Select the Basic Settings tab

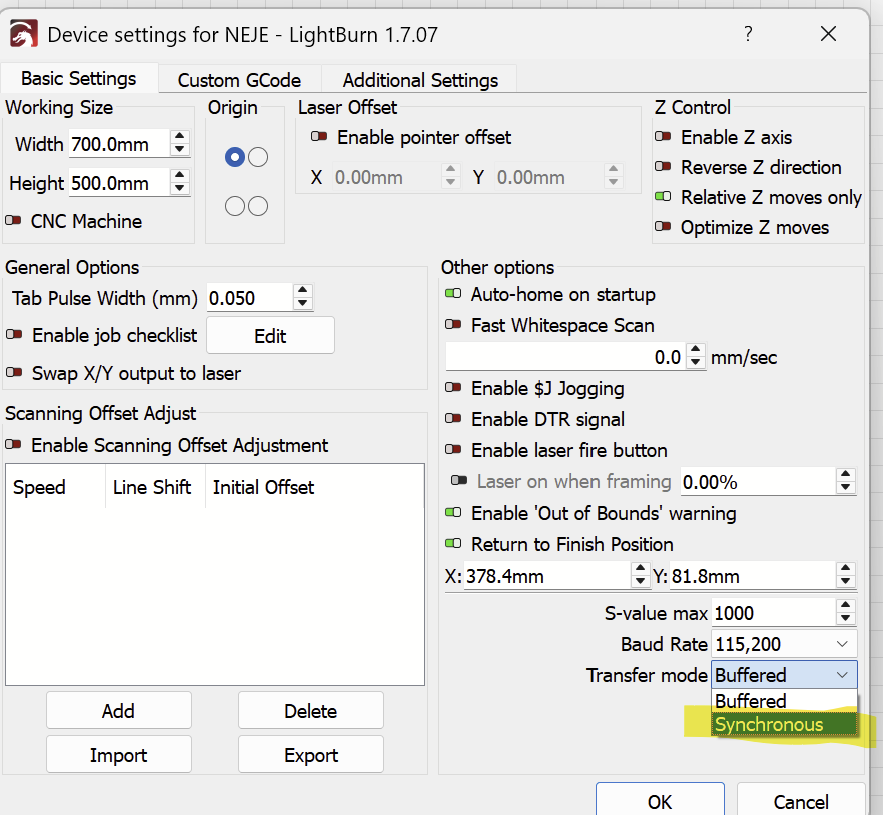coord(79,78)
